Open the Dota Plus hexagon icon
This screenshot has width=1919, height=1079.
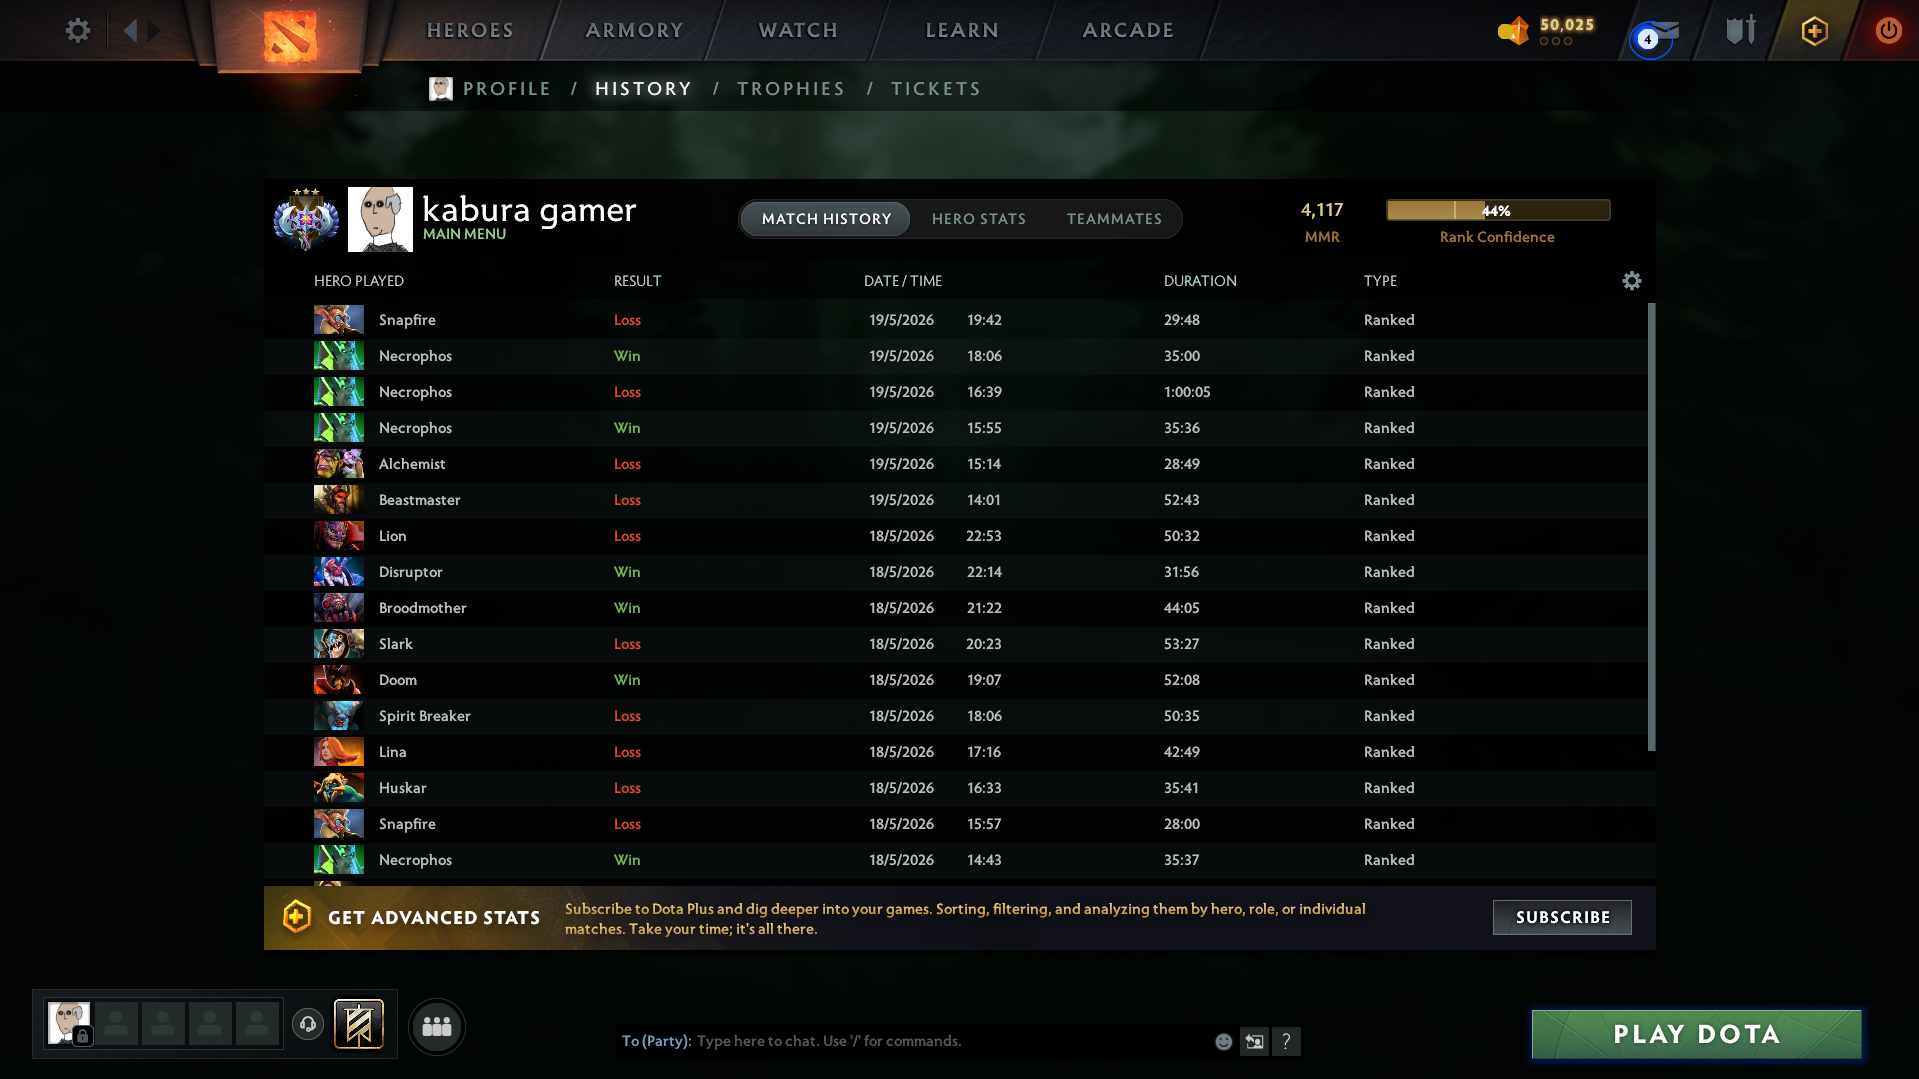point(1815,30)
